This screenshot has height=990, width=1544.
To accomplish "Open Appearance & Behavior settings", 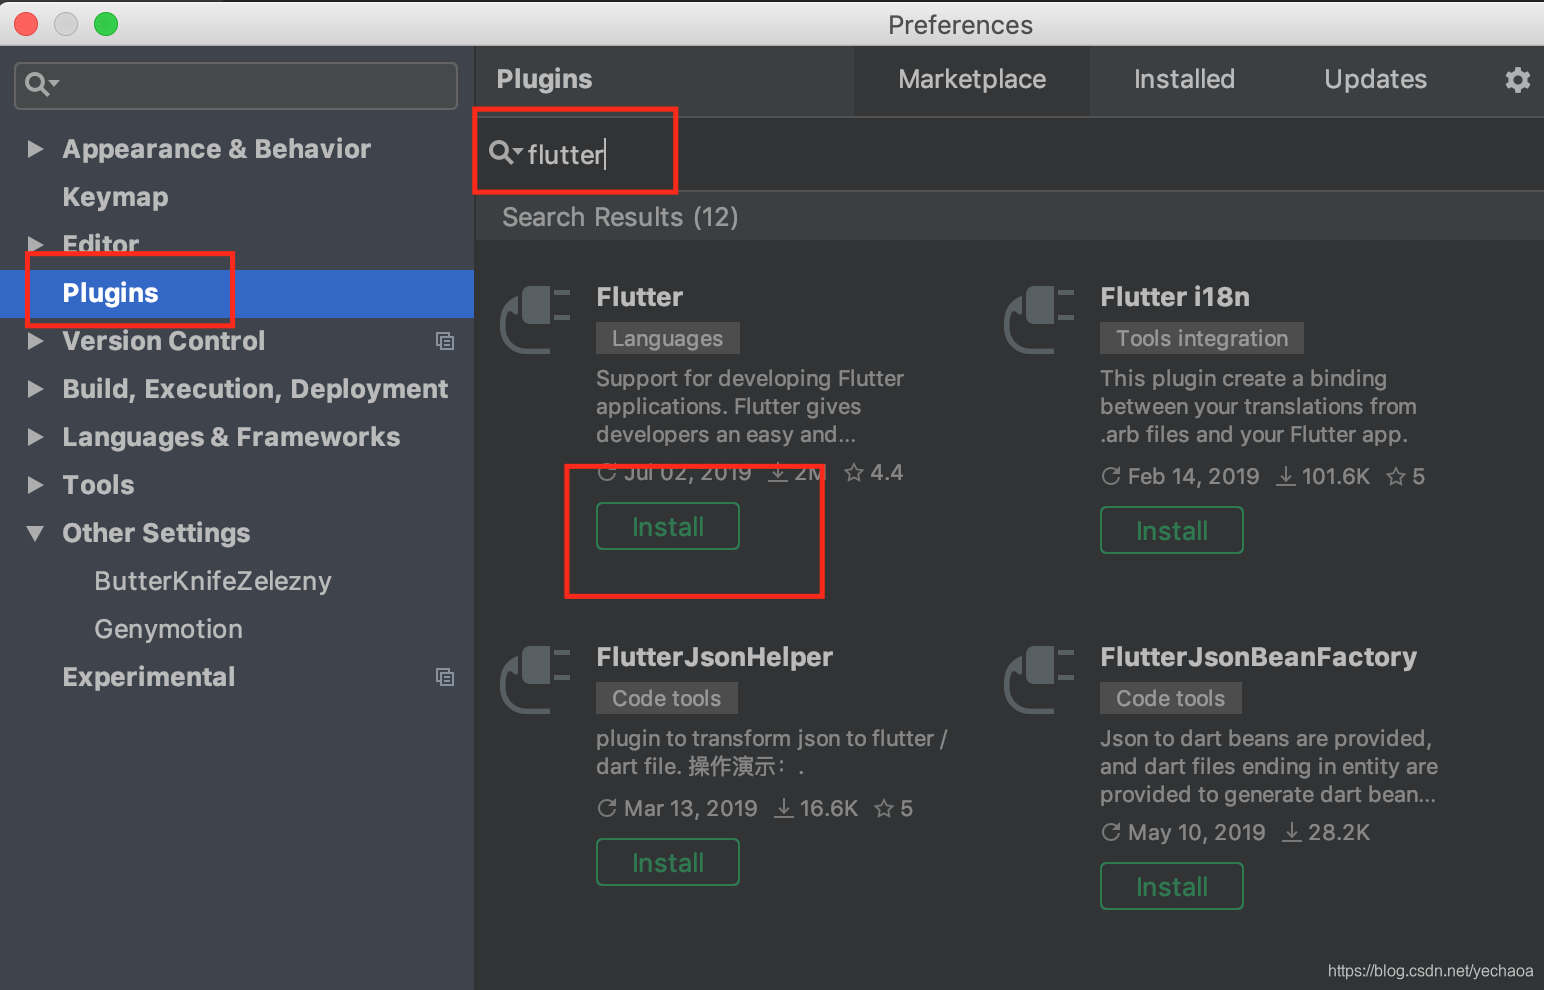I will [x=216, y=149].
